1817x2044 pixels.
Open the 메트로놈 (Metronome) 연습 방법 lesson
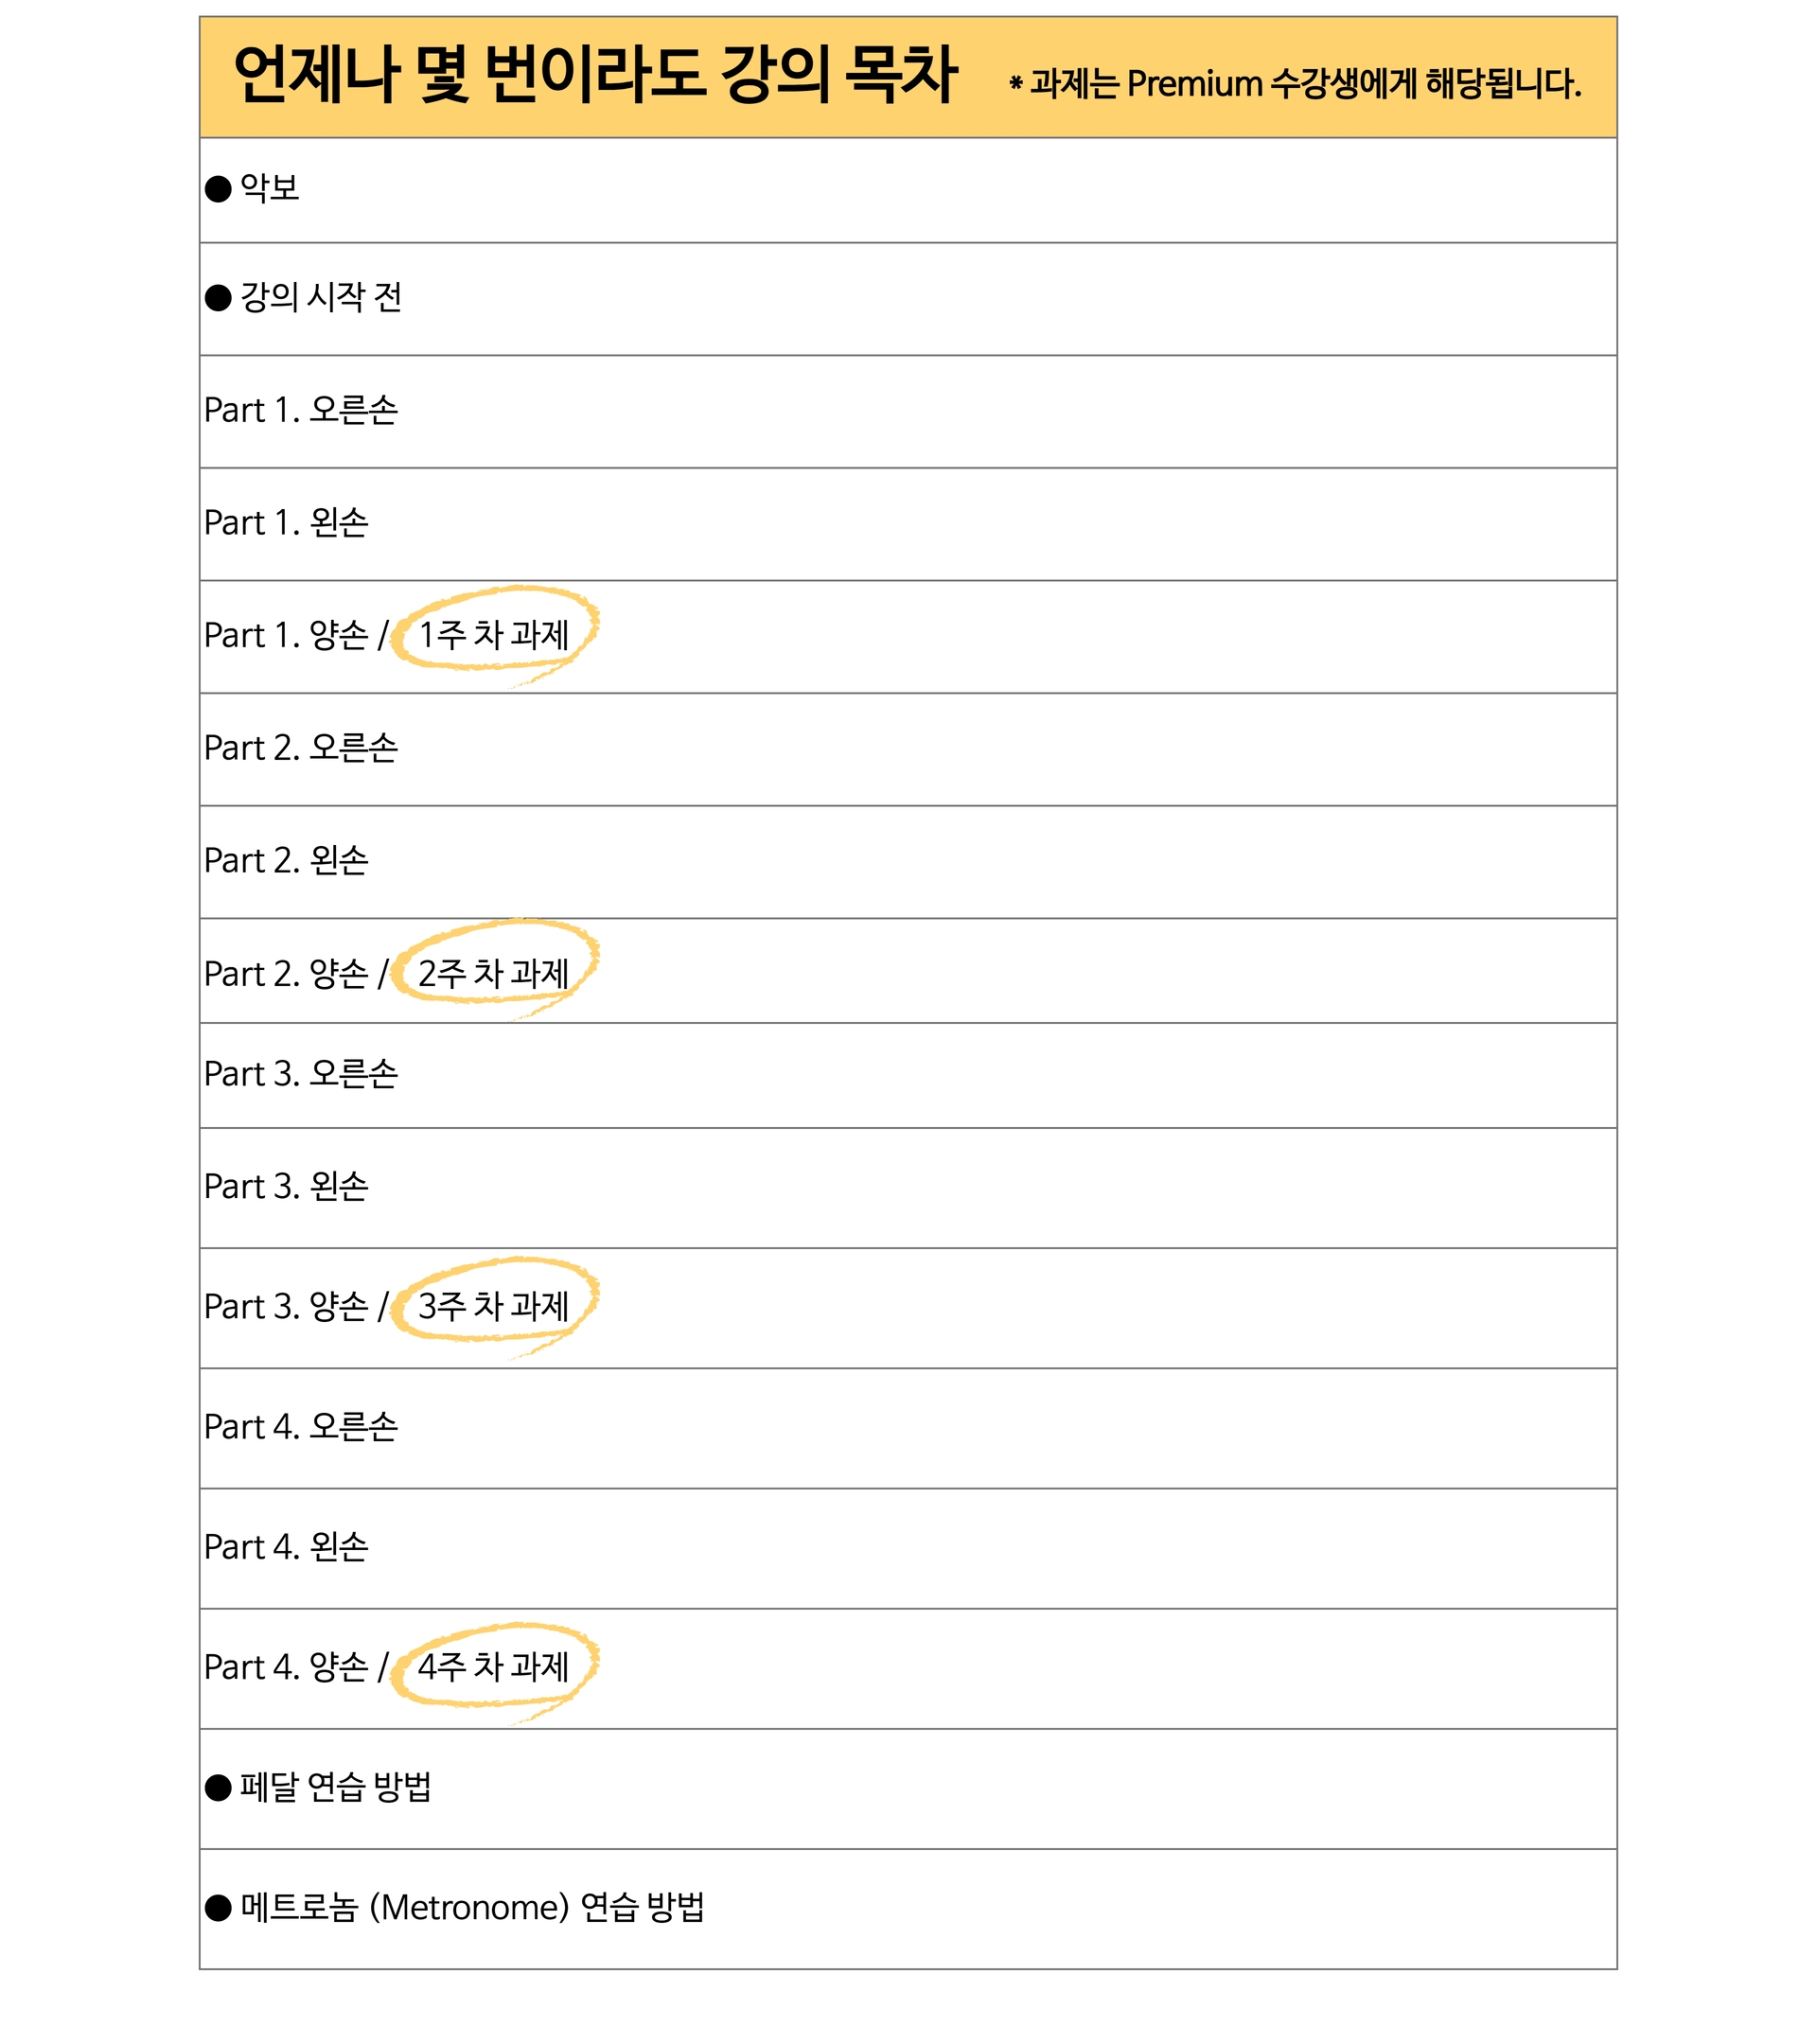[472, 1908]
